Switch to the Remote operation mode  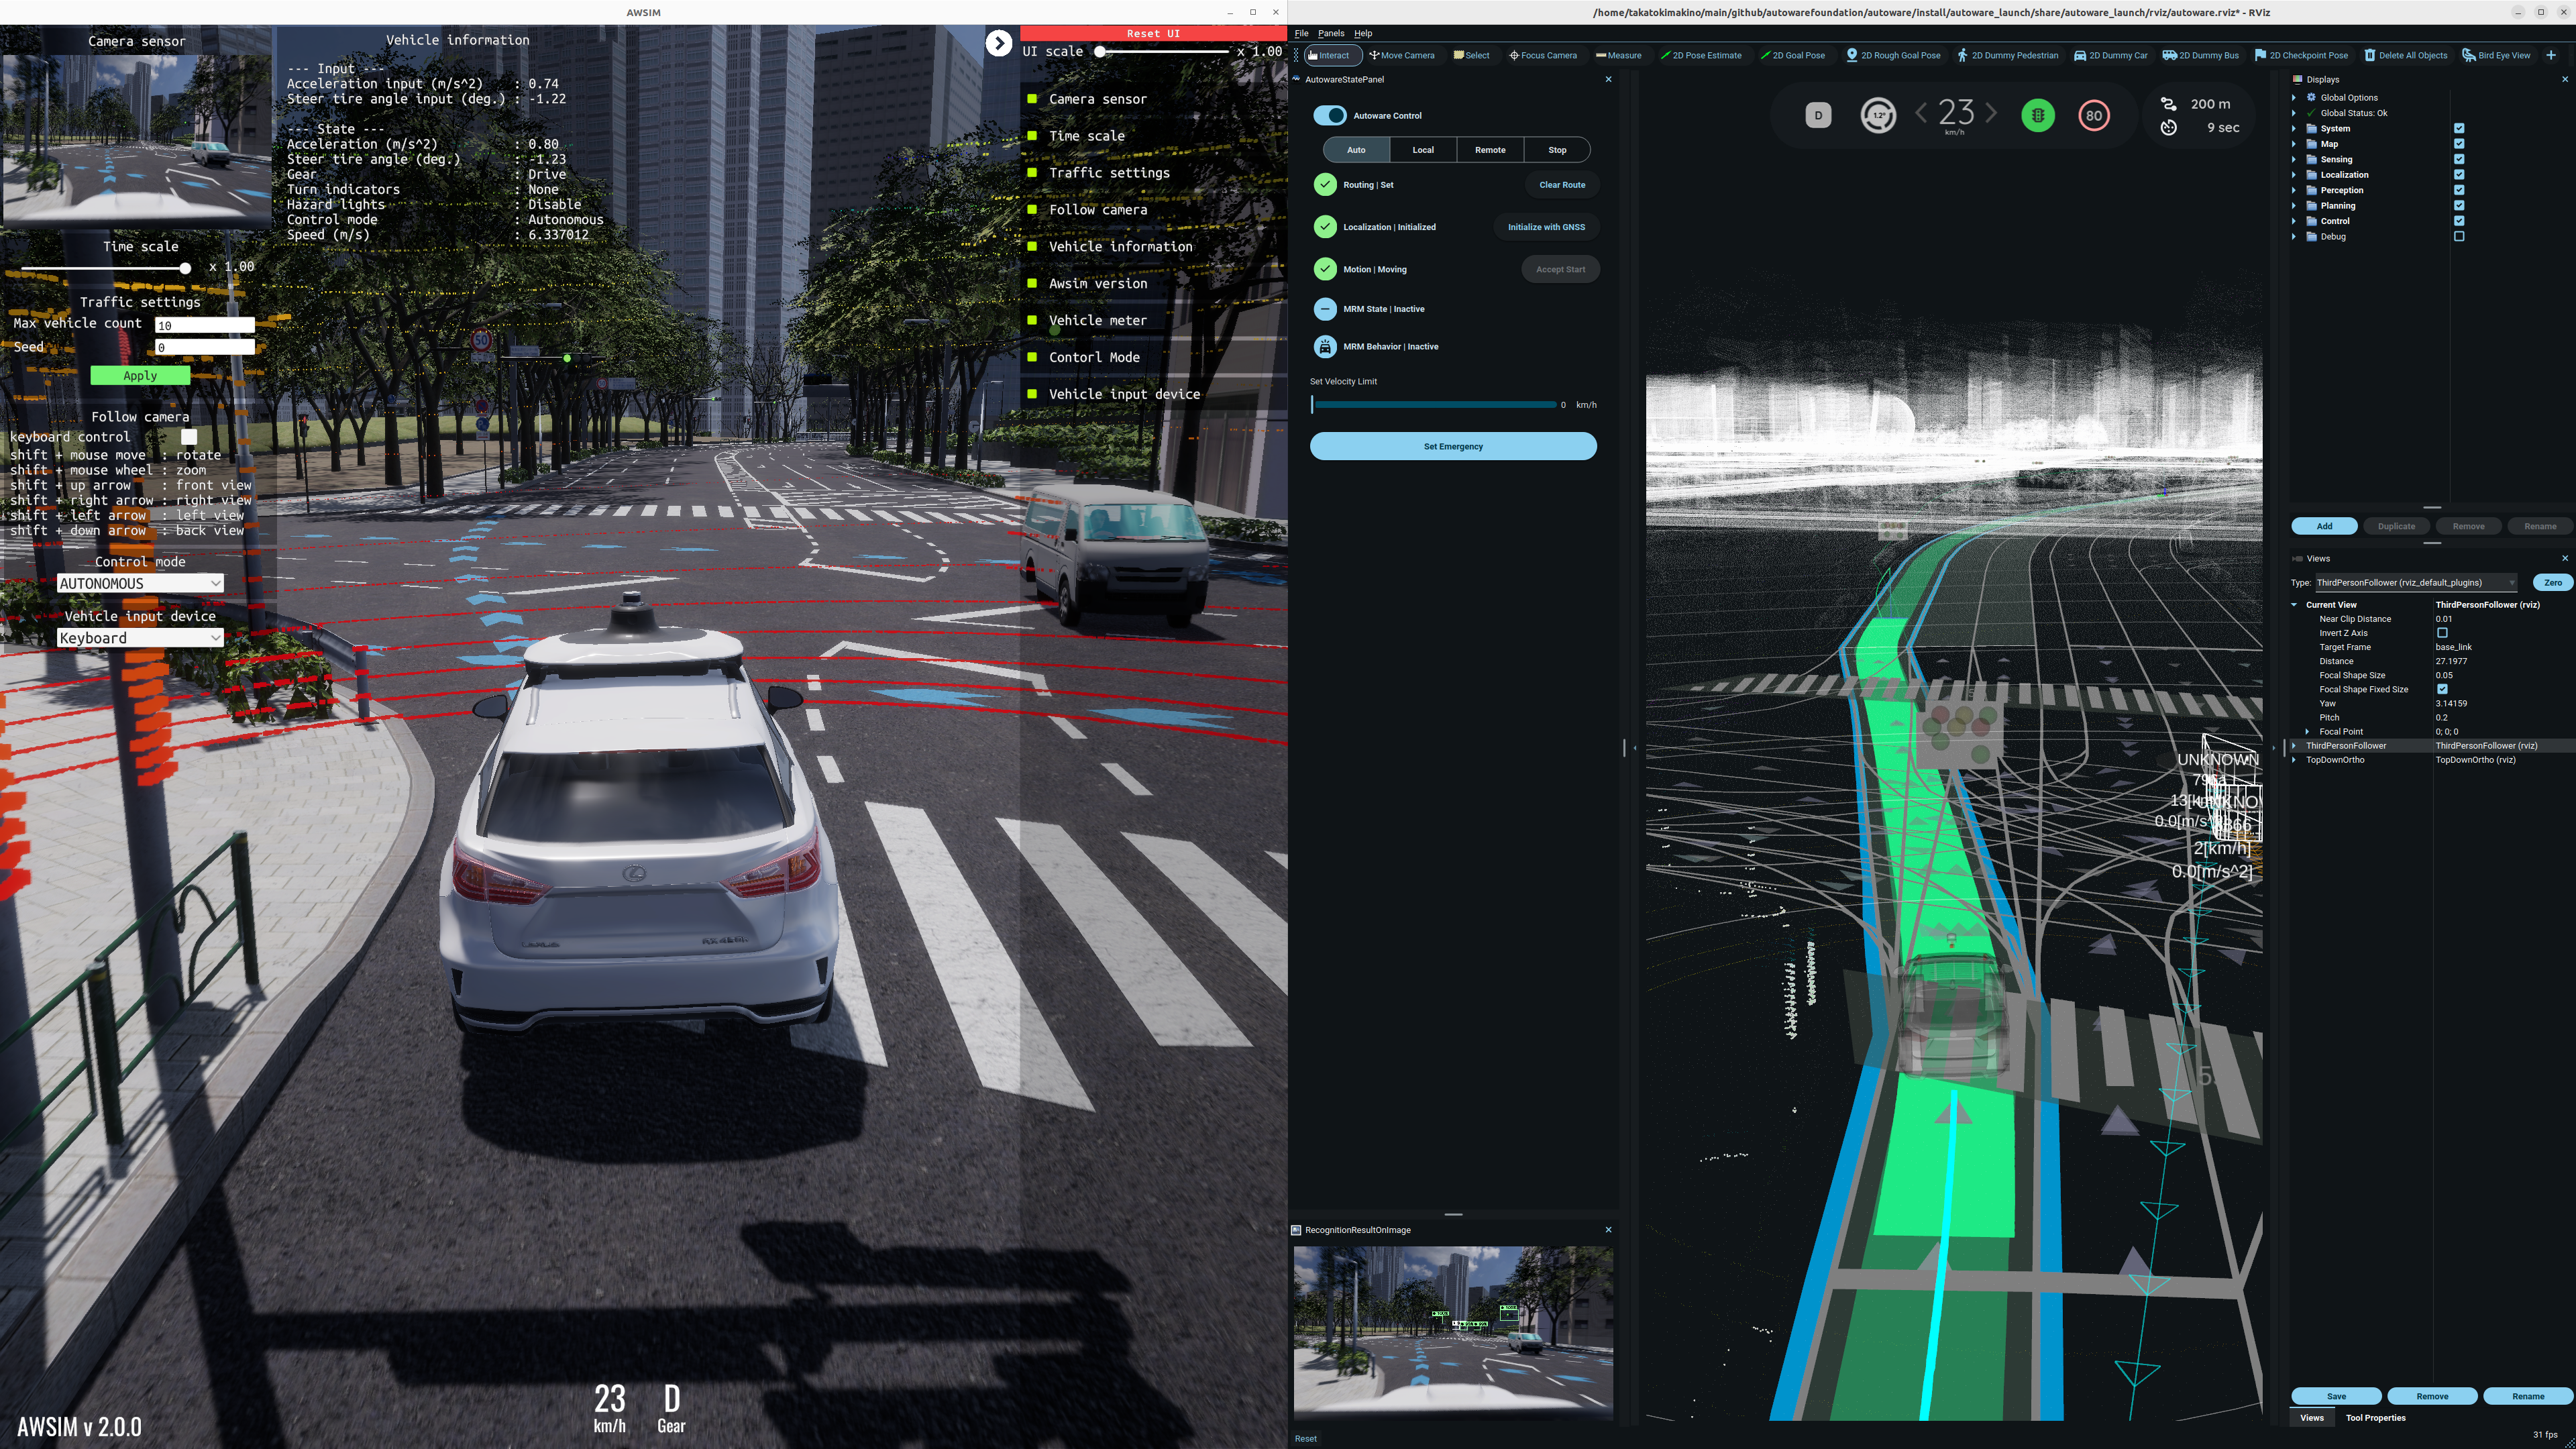[x=1490, y=150]
